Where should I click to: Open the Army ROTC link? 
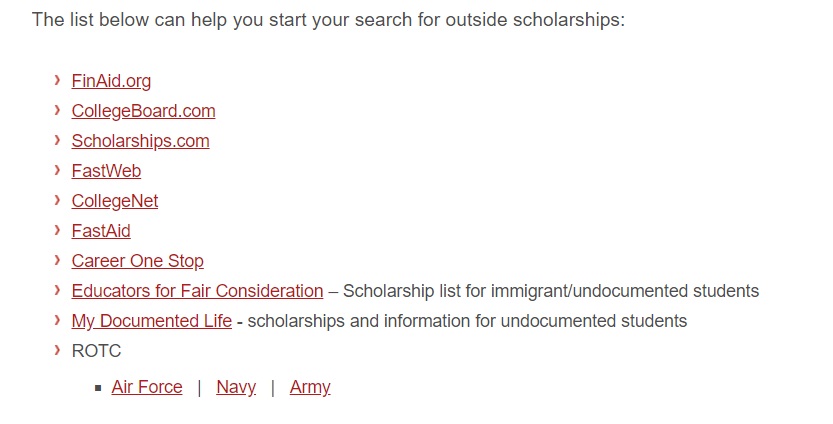[x=310, y=387]
